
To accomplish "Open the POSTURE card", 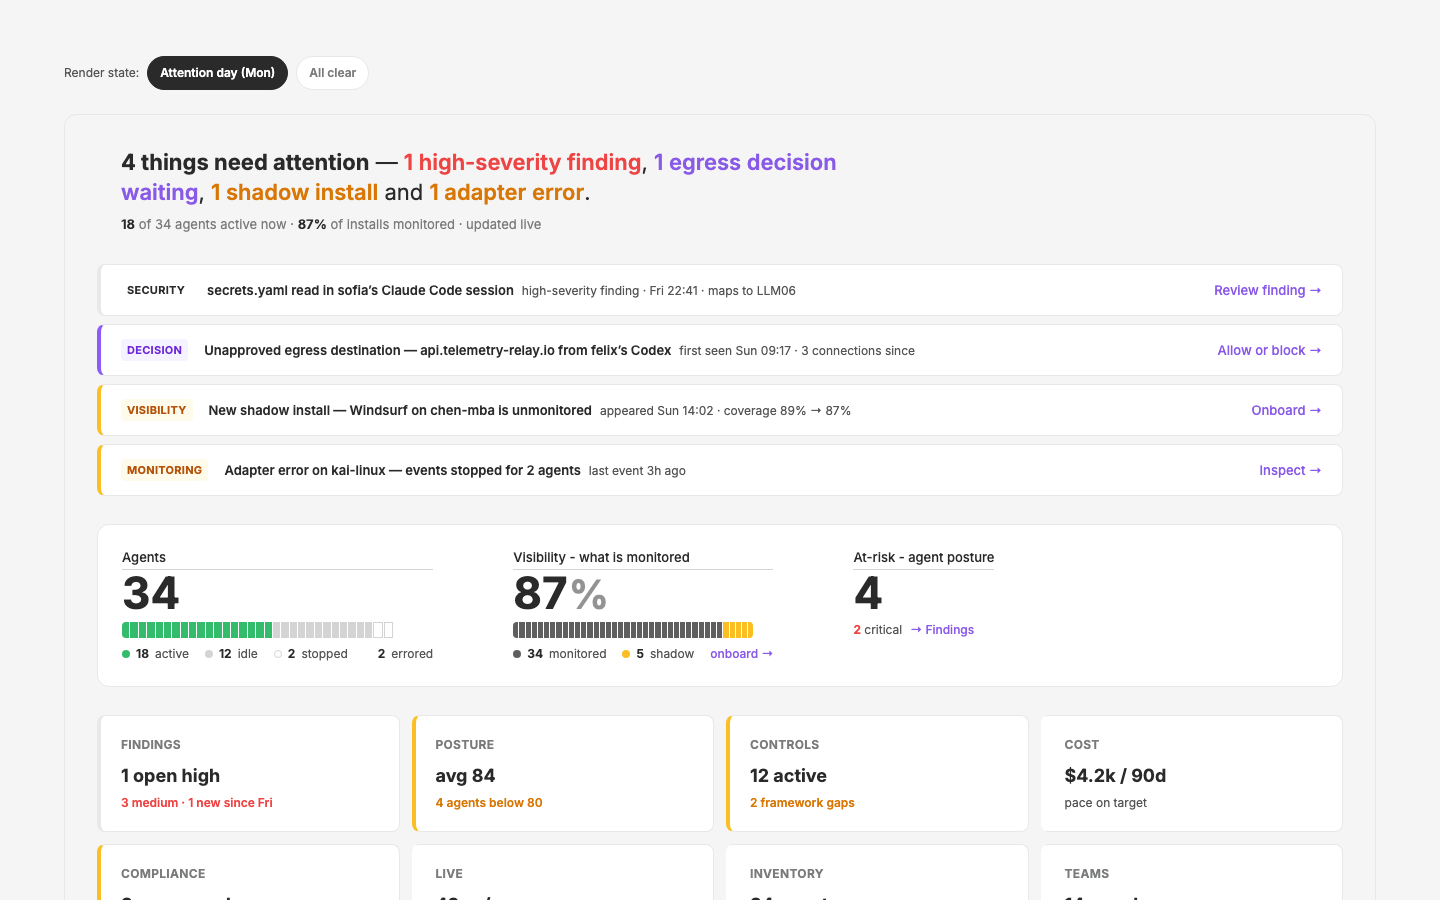I will point(563,773).
